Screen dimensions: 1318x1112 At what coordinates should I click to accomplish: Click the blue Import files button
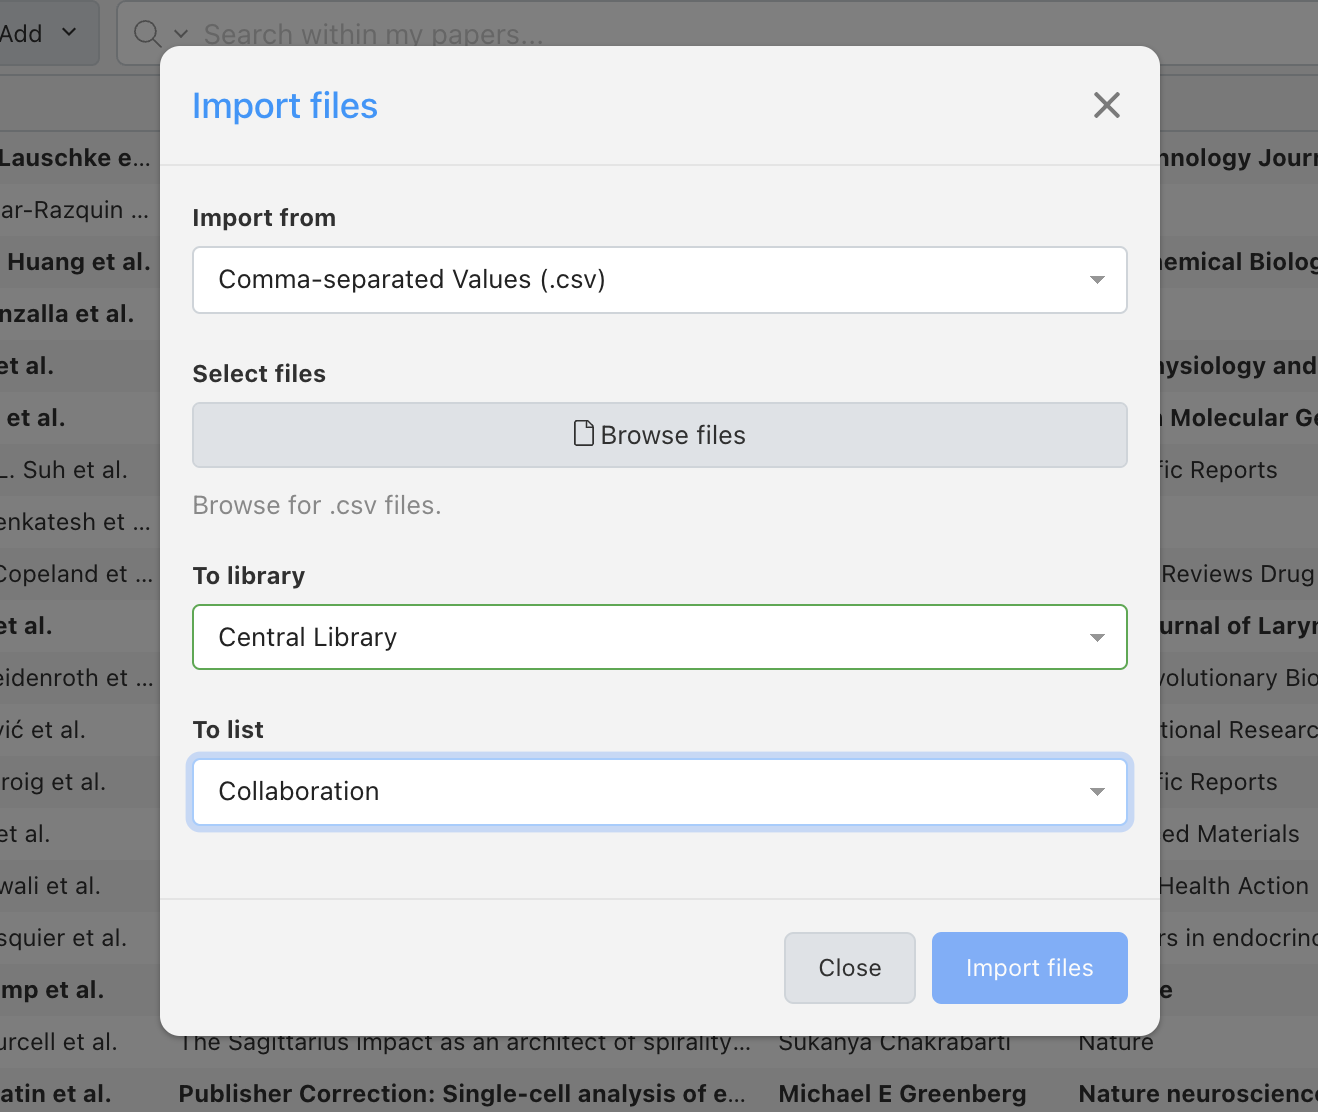point(1029,968)
